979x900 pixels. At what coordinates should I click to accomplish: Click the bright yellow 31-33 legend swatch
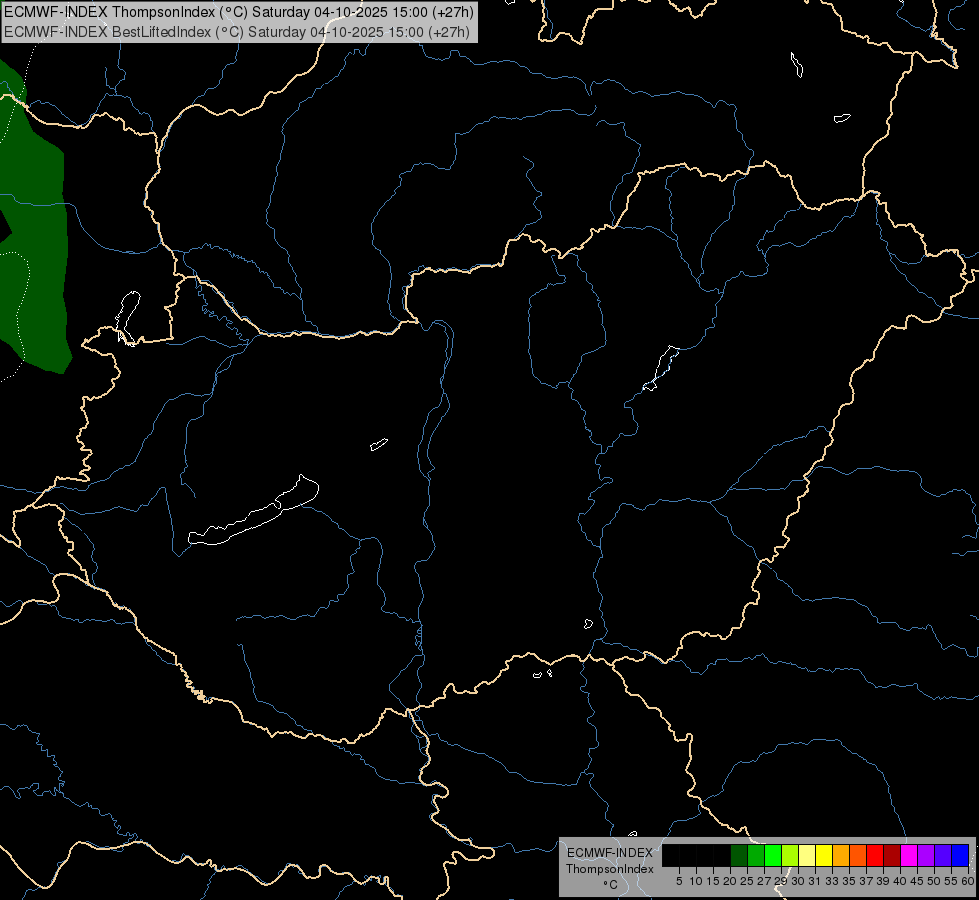tap(824, 855)
